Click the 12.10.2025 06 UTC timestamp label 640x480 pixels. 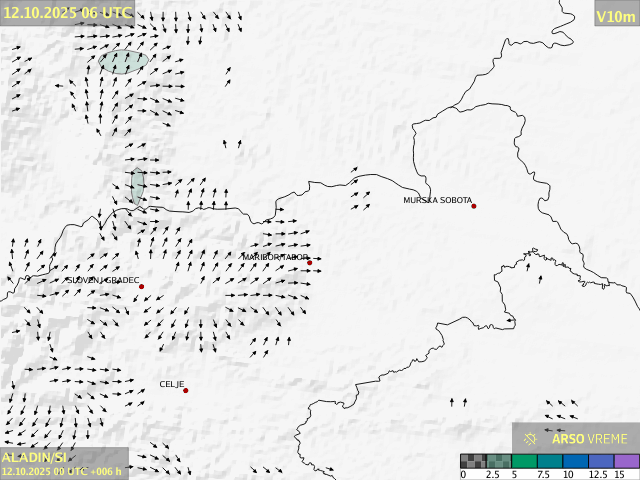pyautogui.click(x=67, y=12)
